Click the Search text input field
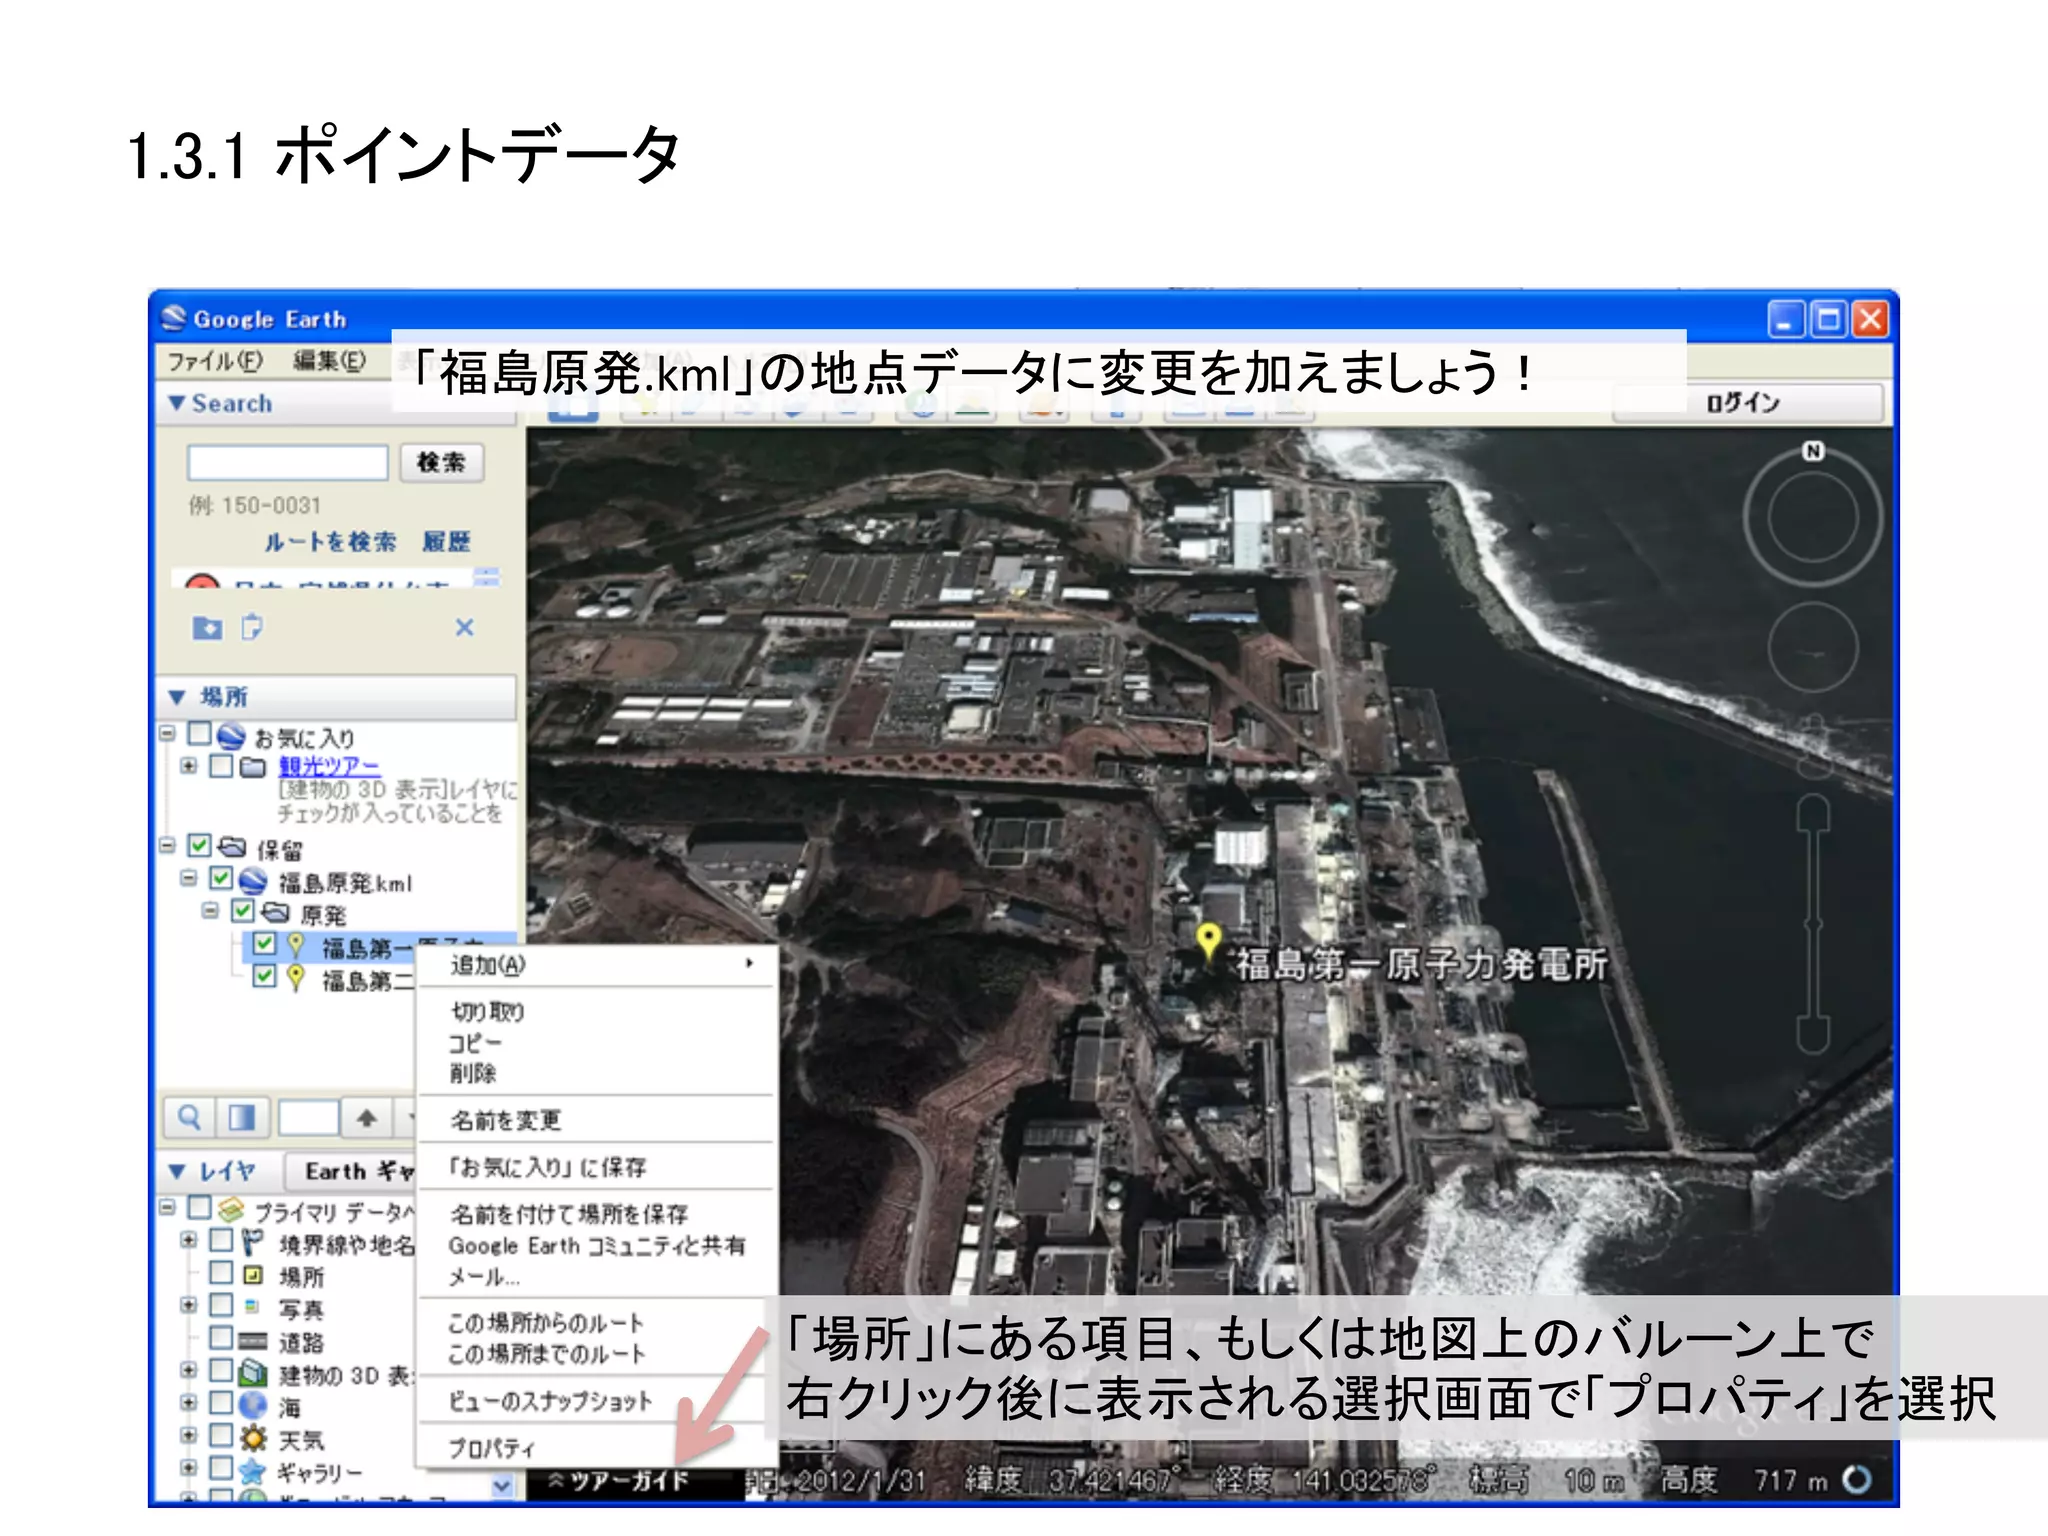The width and height of the screenshot is (2048, 1536). (x=288, y=462)
